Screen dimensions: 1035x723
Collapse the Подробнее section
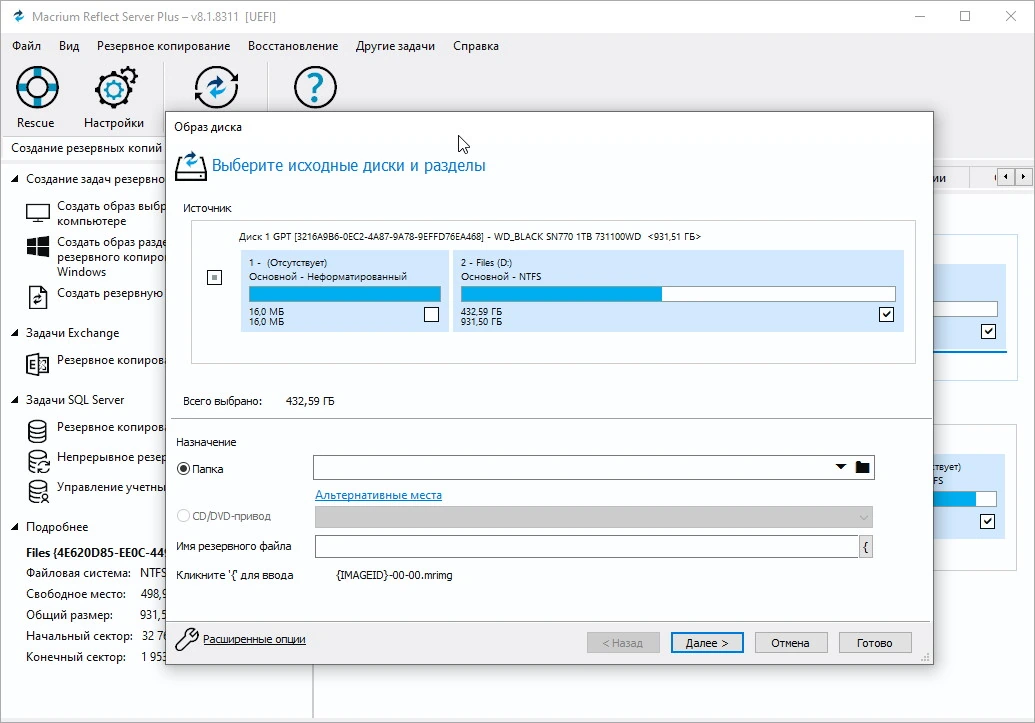coord(15,527)
